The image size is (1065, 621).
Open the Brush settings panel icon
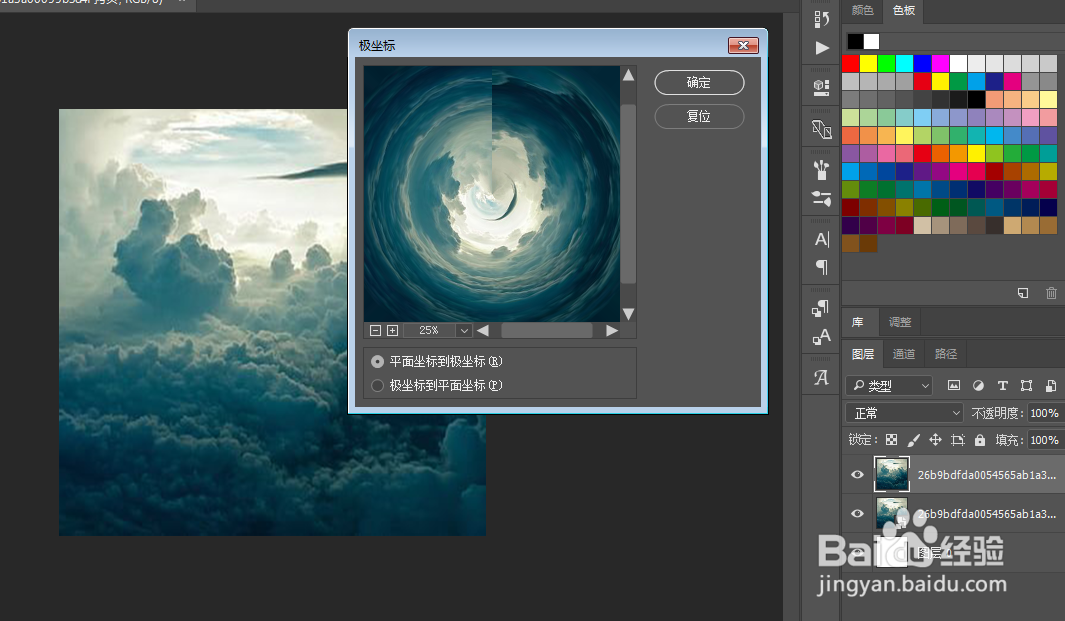click(822, 198)
